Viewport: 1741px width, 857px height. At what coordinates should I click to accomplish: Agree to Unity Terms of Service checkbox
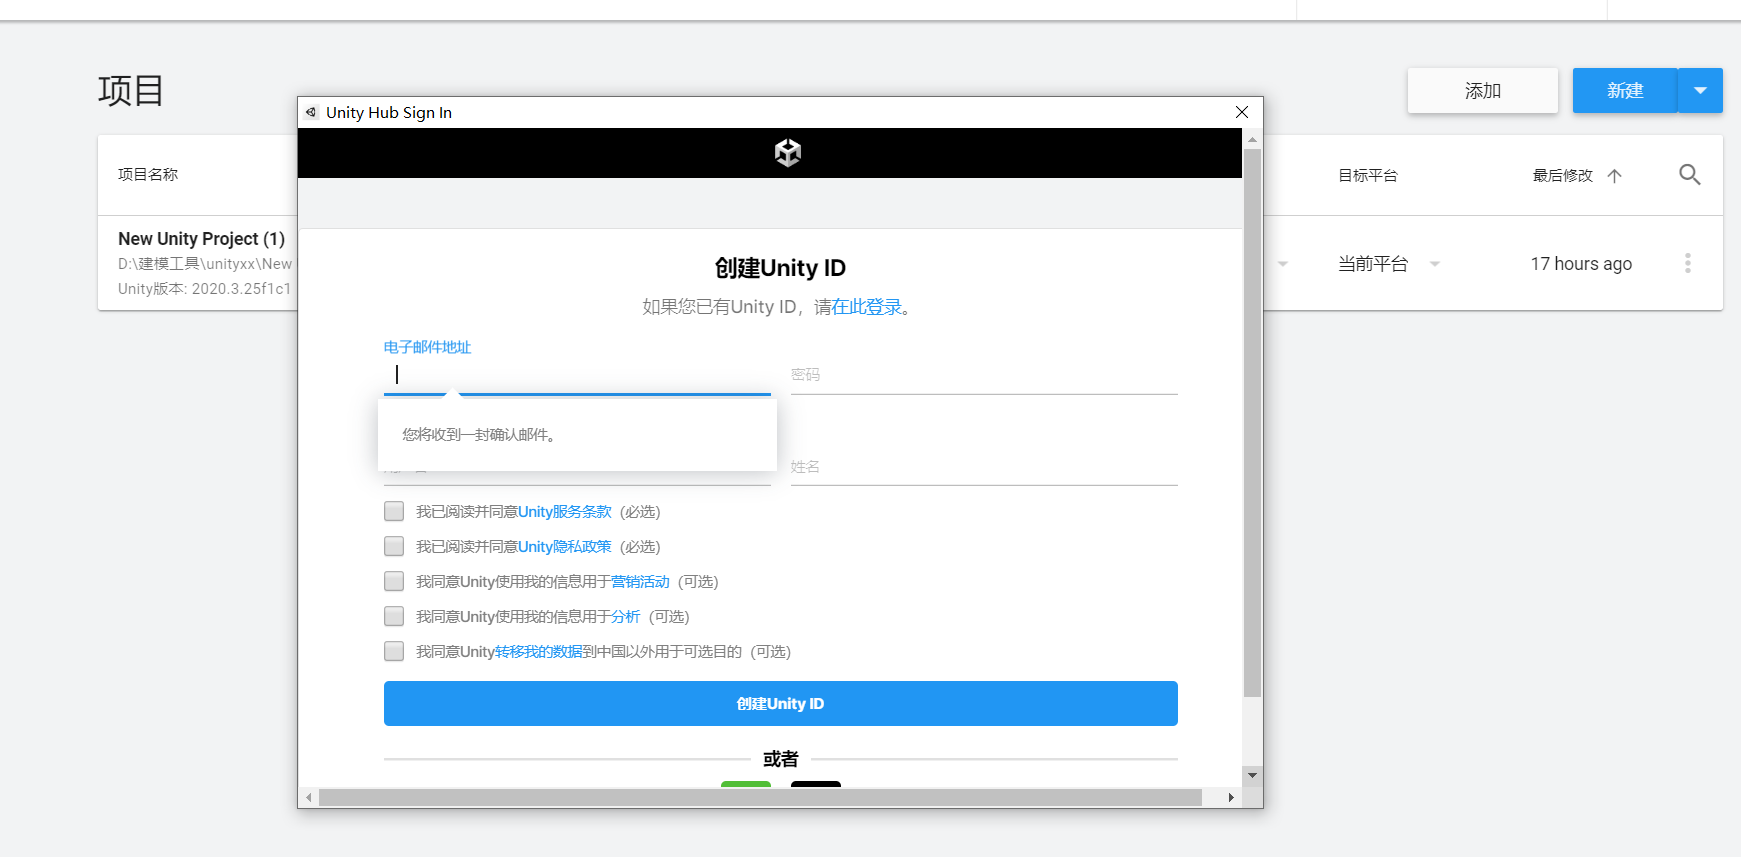pyautogui.click(x=394, y=511)
